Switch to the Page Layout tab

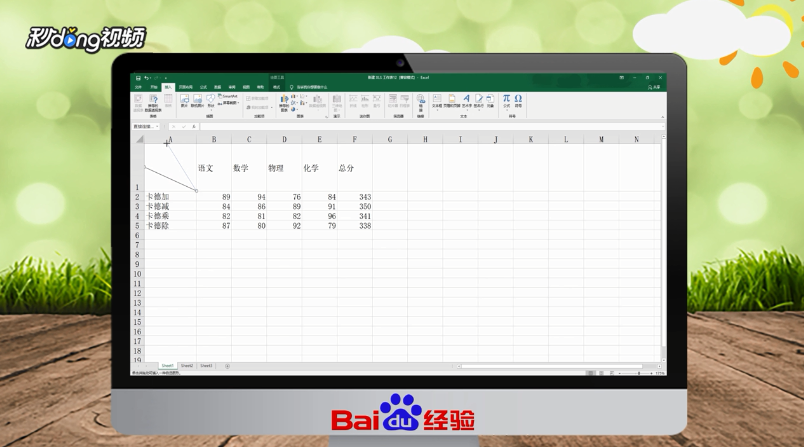click(x=186, y=87)
